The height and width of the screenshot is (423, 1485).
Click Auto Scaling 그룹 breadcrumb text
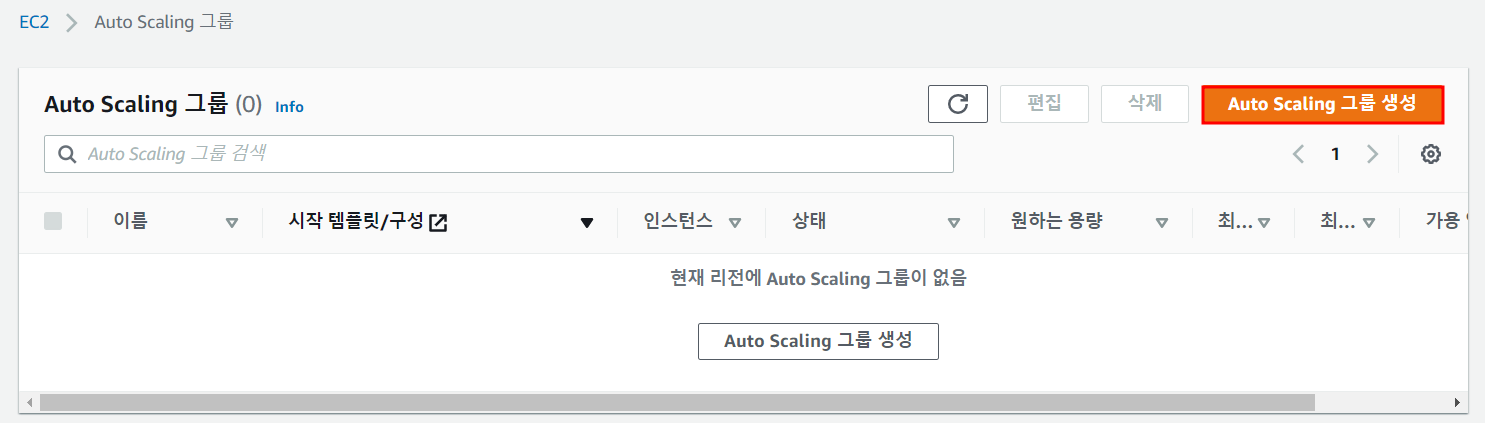coord(164,22)
